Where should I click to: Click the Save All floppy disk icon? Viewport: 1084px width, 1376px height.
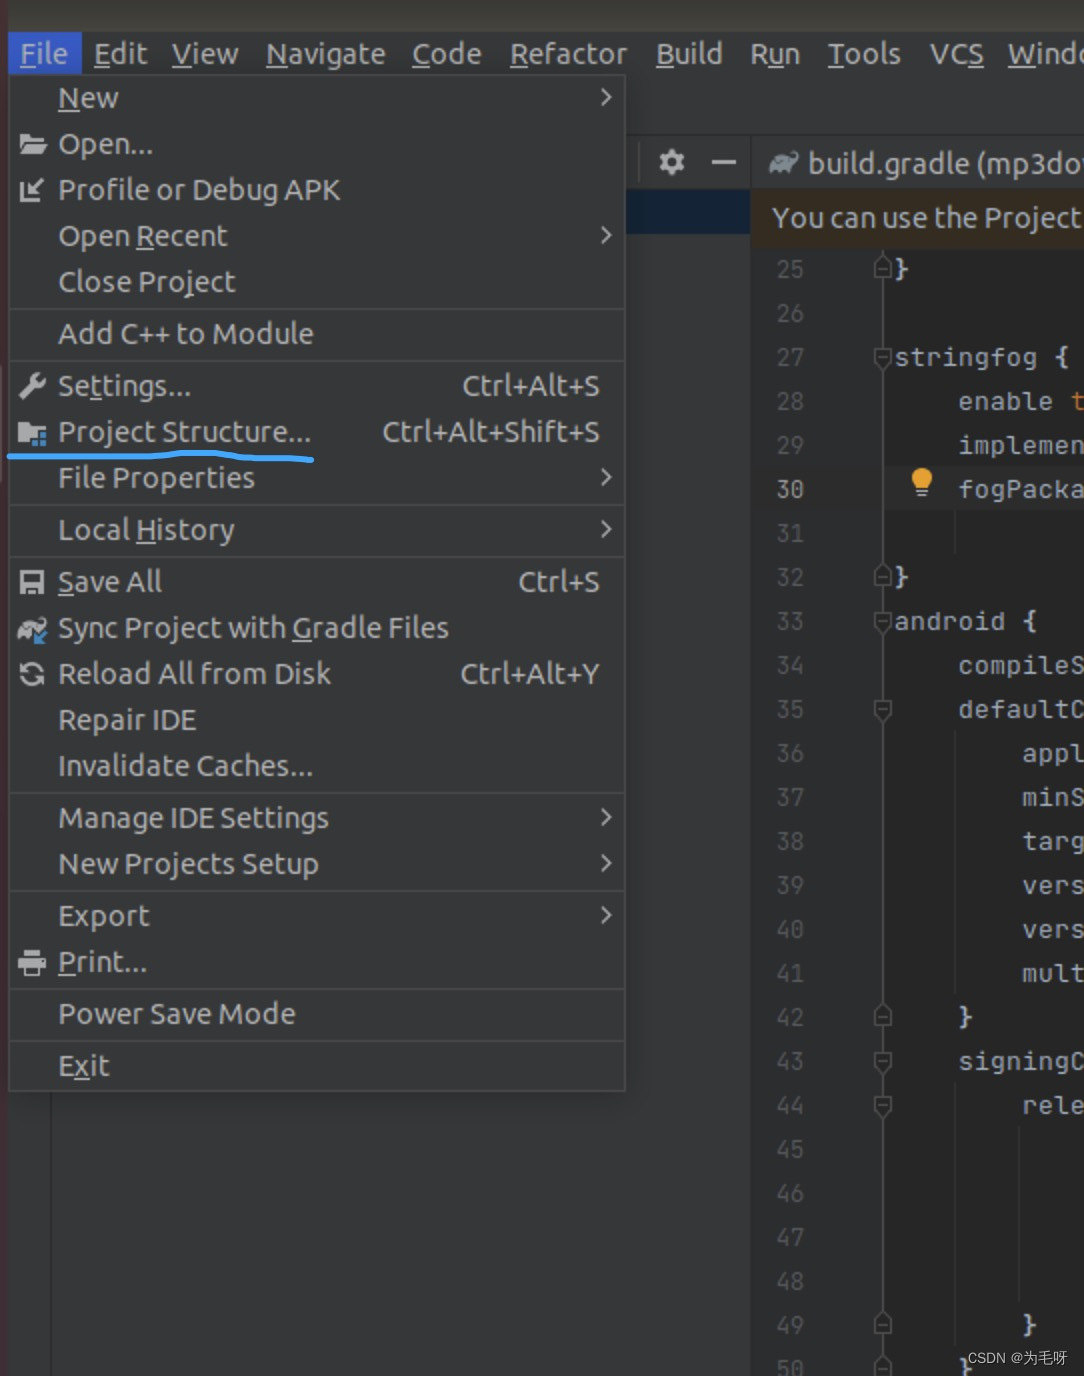[31, 581]
